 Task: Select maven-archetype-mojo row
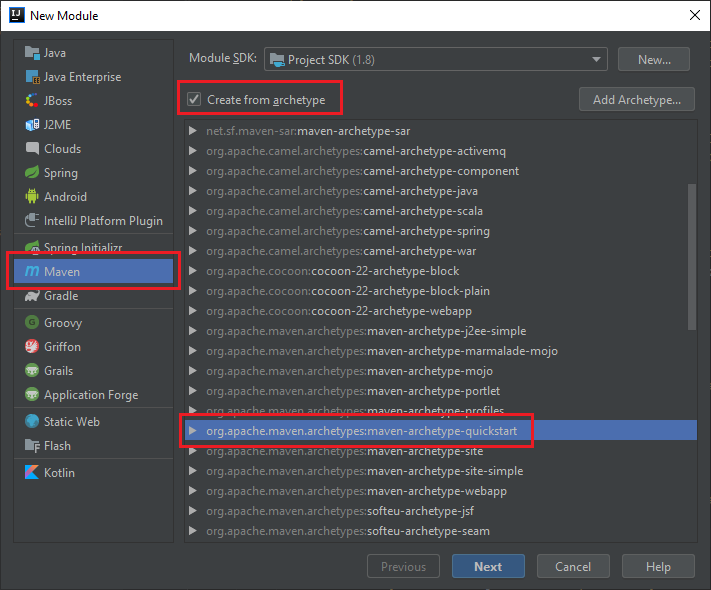[441, 371]
